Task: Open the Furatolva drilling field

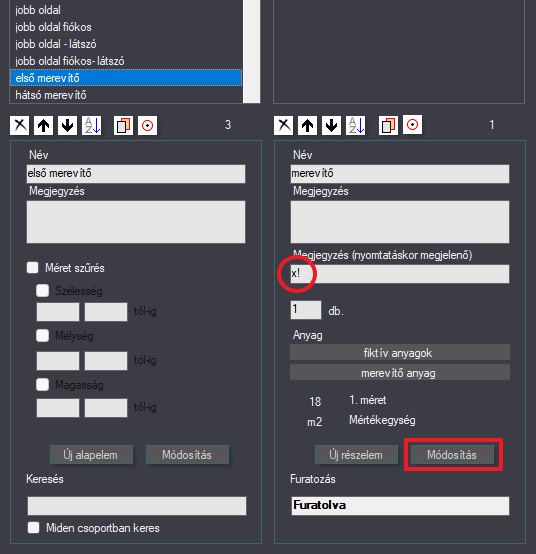Action: pyautogui.click(x=400, y=506)
